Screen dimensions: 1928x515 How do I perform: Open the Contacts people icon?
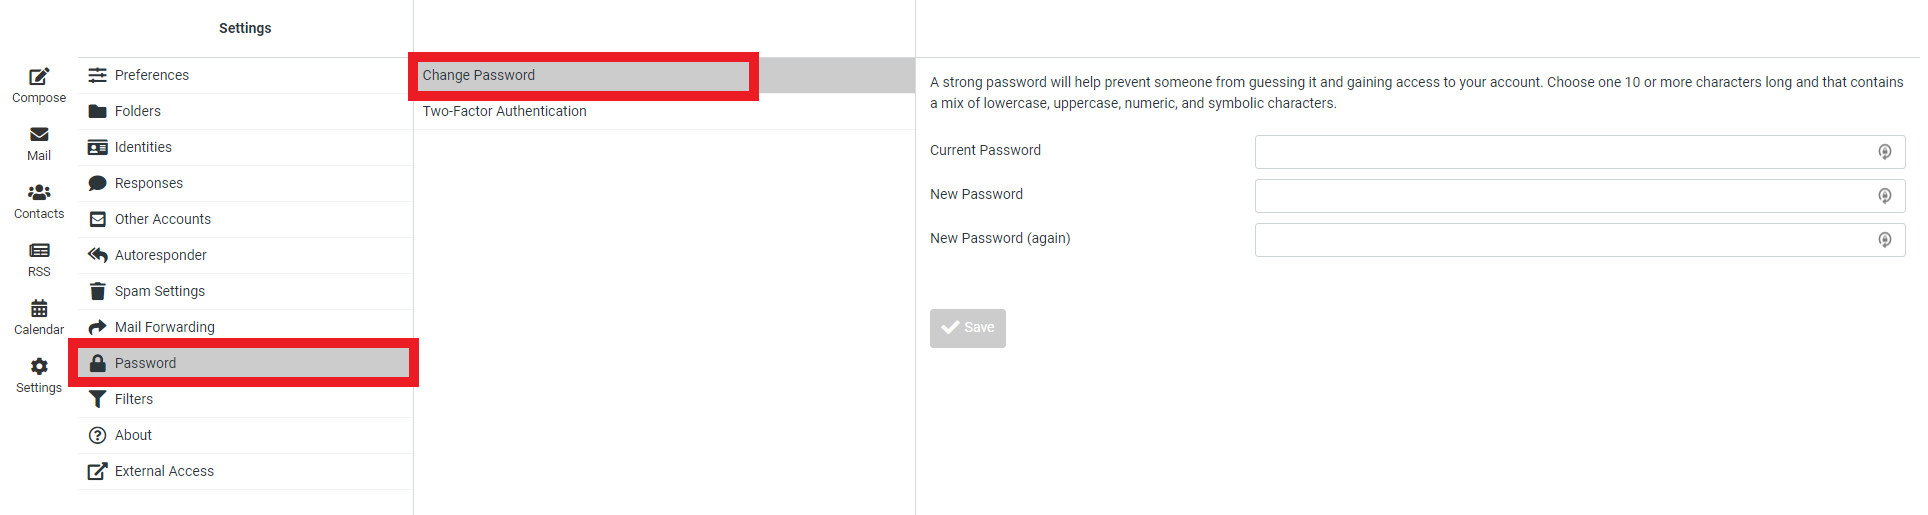tap(39, 192)
